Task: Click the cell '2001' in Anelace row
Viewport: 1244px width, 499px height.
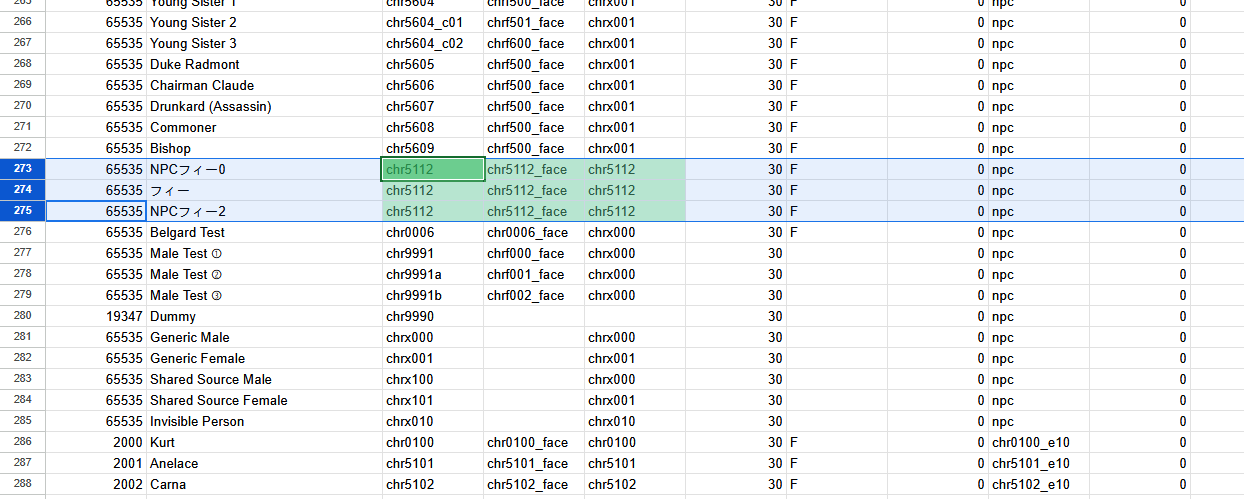Action: click(x=97, y=463)
